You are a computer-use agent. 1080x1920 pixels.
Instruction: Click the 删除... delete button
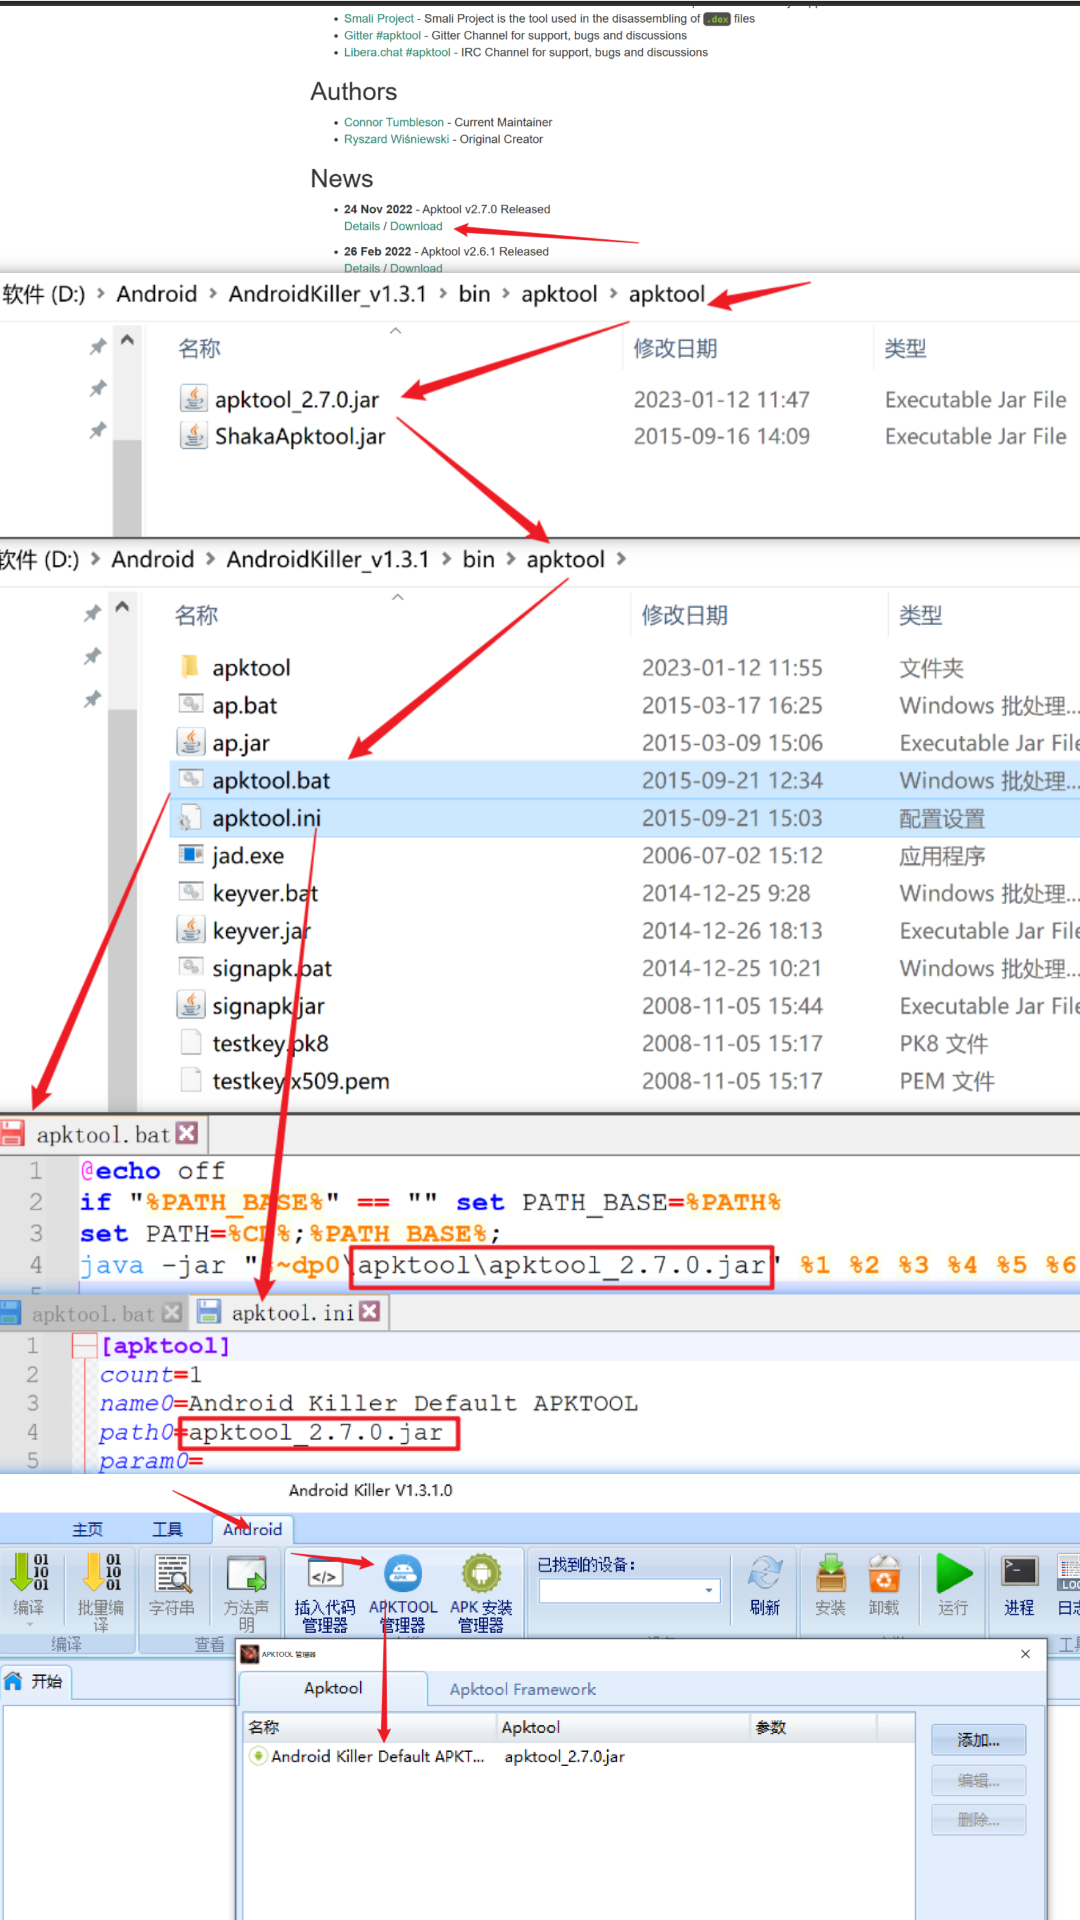coord(978,1820)
